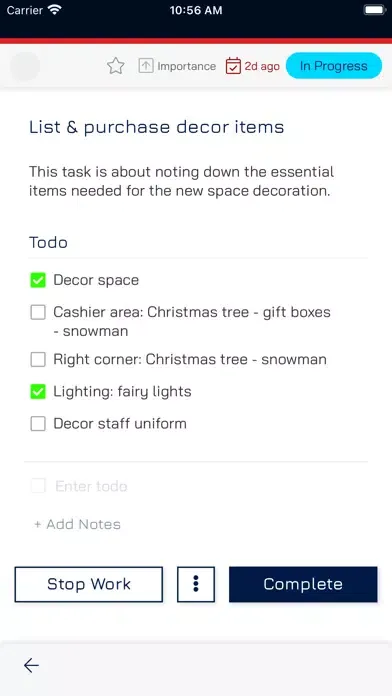This screenshot has width=392, height=696.
Task: Check the Cashier area todo item
Action: (38, 312)
